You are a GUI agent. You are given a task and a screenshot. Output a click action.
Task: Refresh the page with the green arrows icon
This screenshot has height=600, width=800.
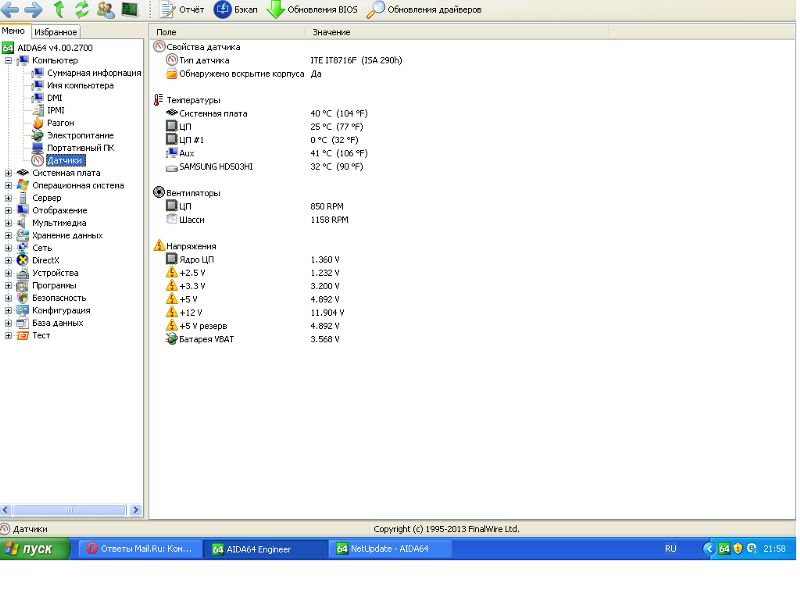[x=82, y=9]
